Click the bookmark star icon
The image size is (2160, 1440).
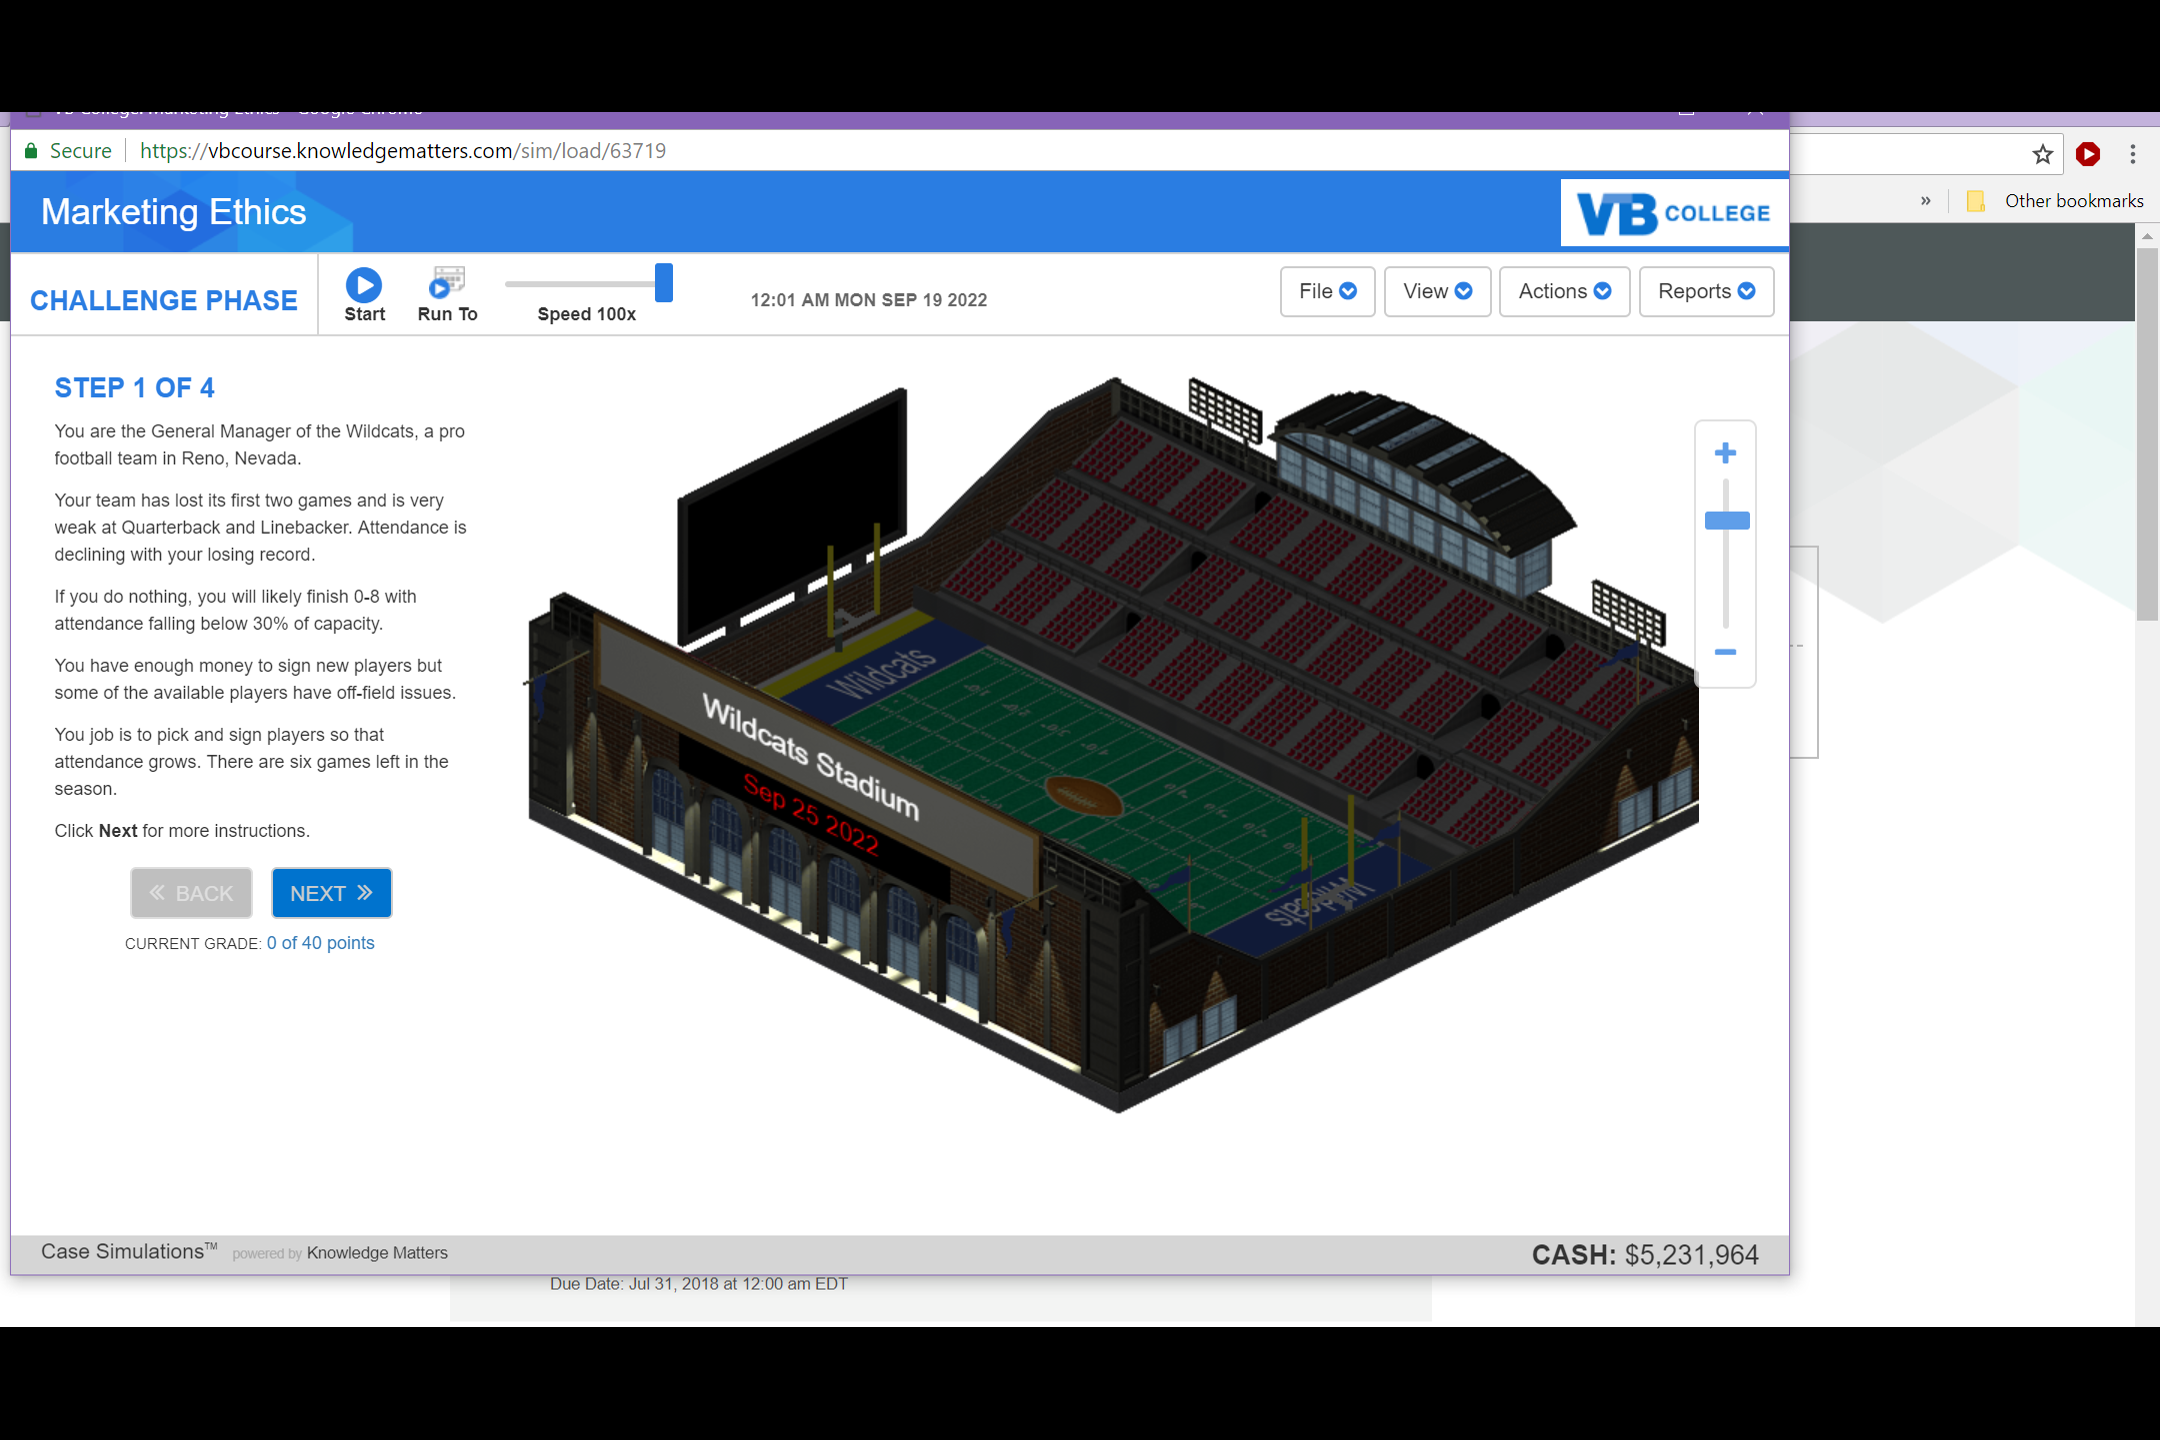(2043, 154)
